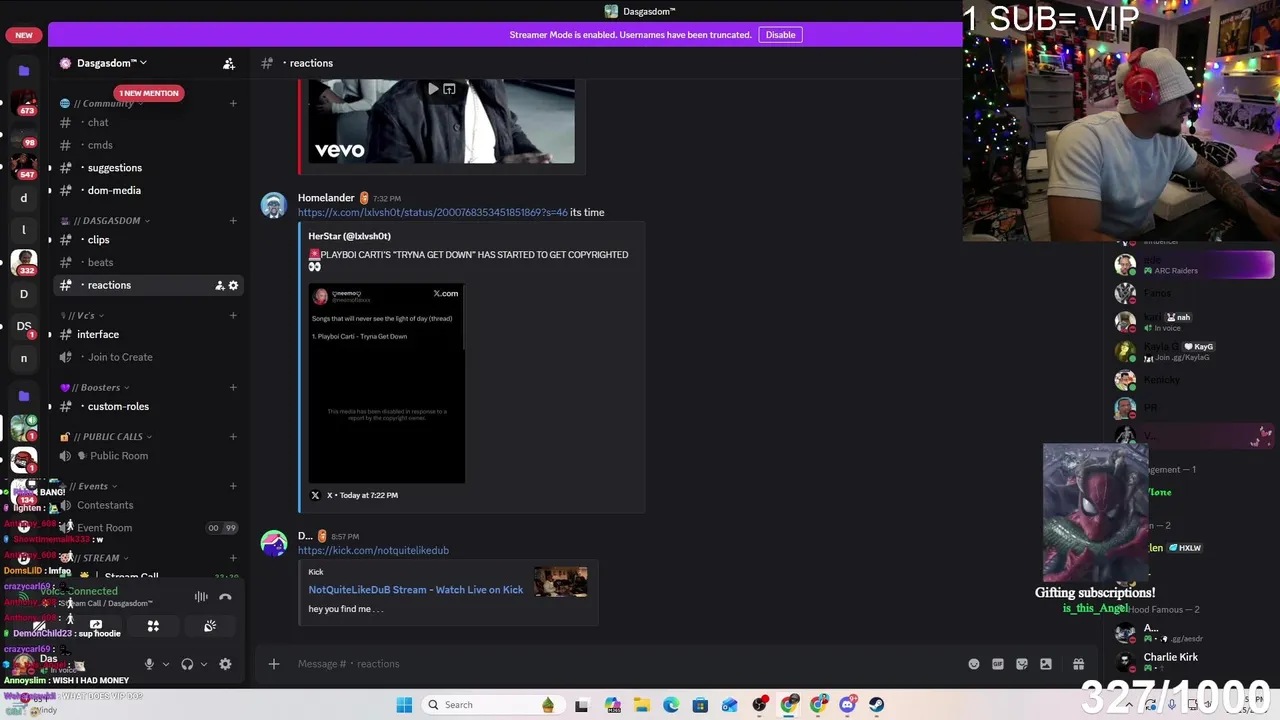Click the add-member icon beside server name

[229, 63]
